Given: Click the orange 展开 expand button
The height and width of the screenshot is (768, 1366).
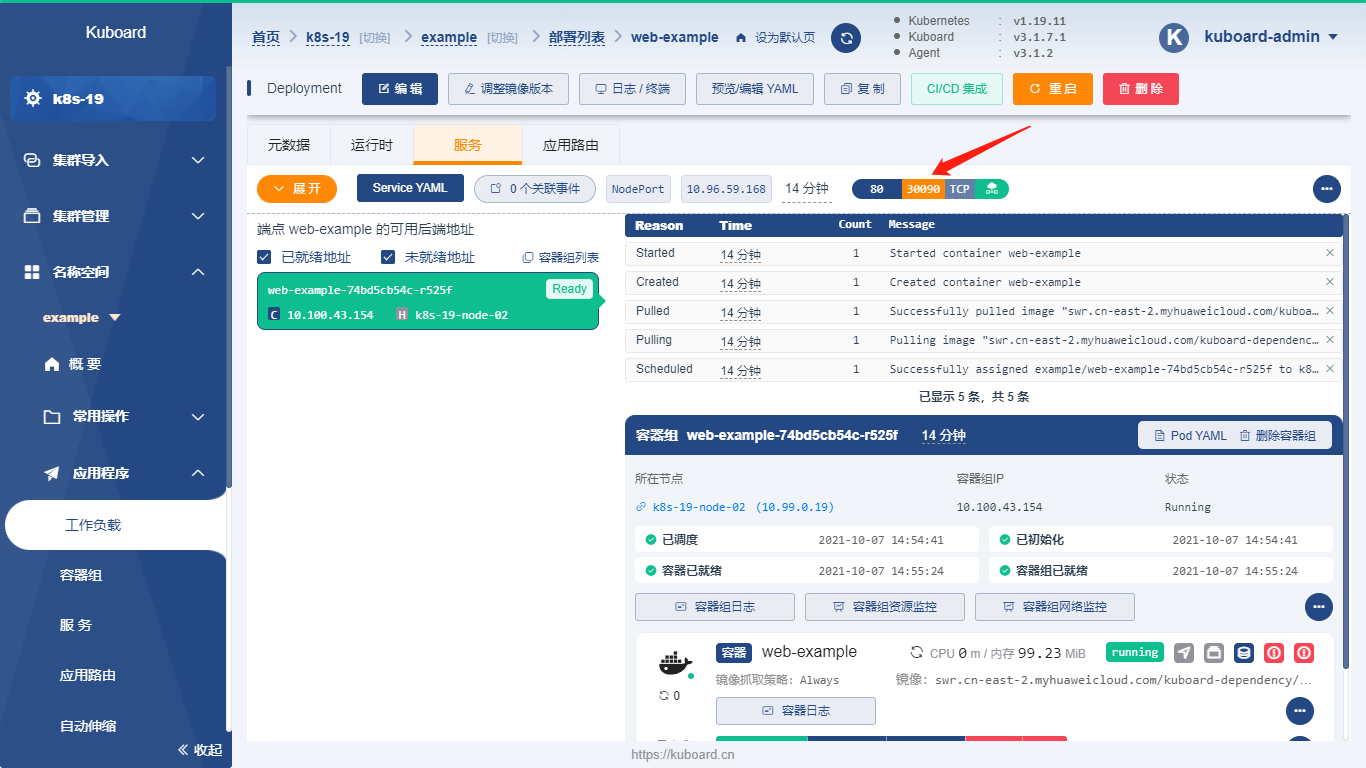Looking at the screenshot, I should [297, 188].
